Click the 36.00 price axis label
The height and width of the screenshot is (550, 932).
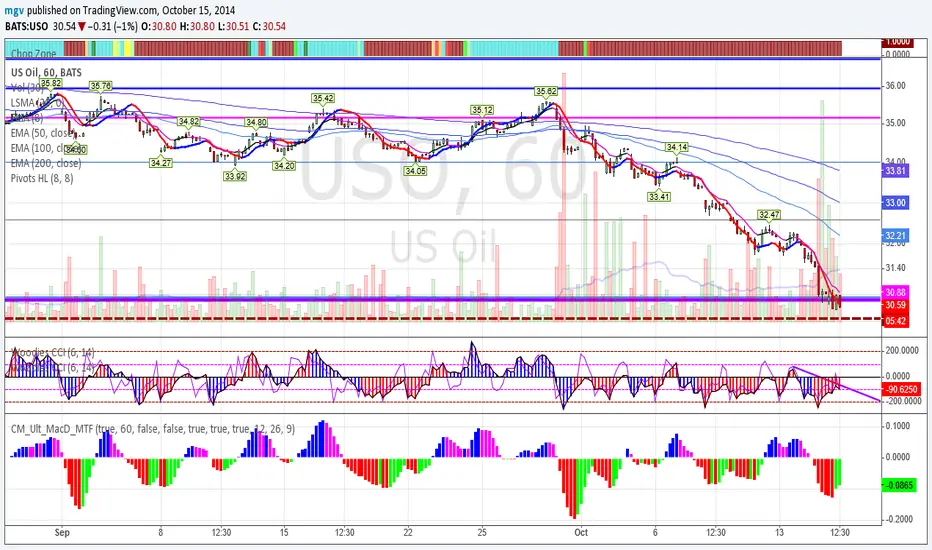click(x=895, y=86)
